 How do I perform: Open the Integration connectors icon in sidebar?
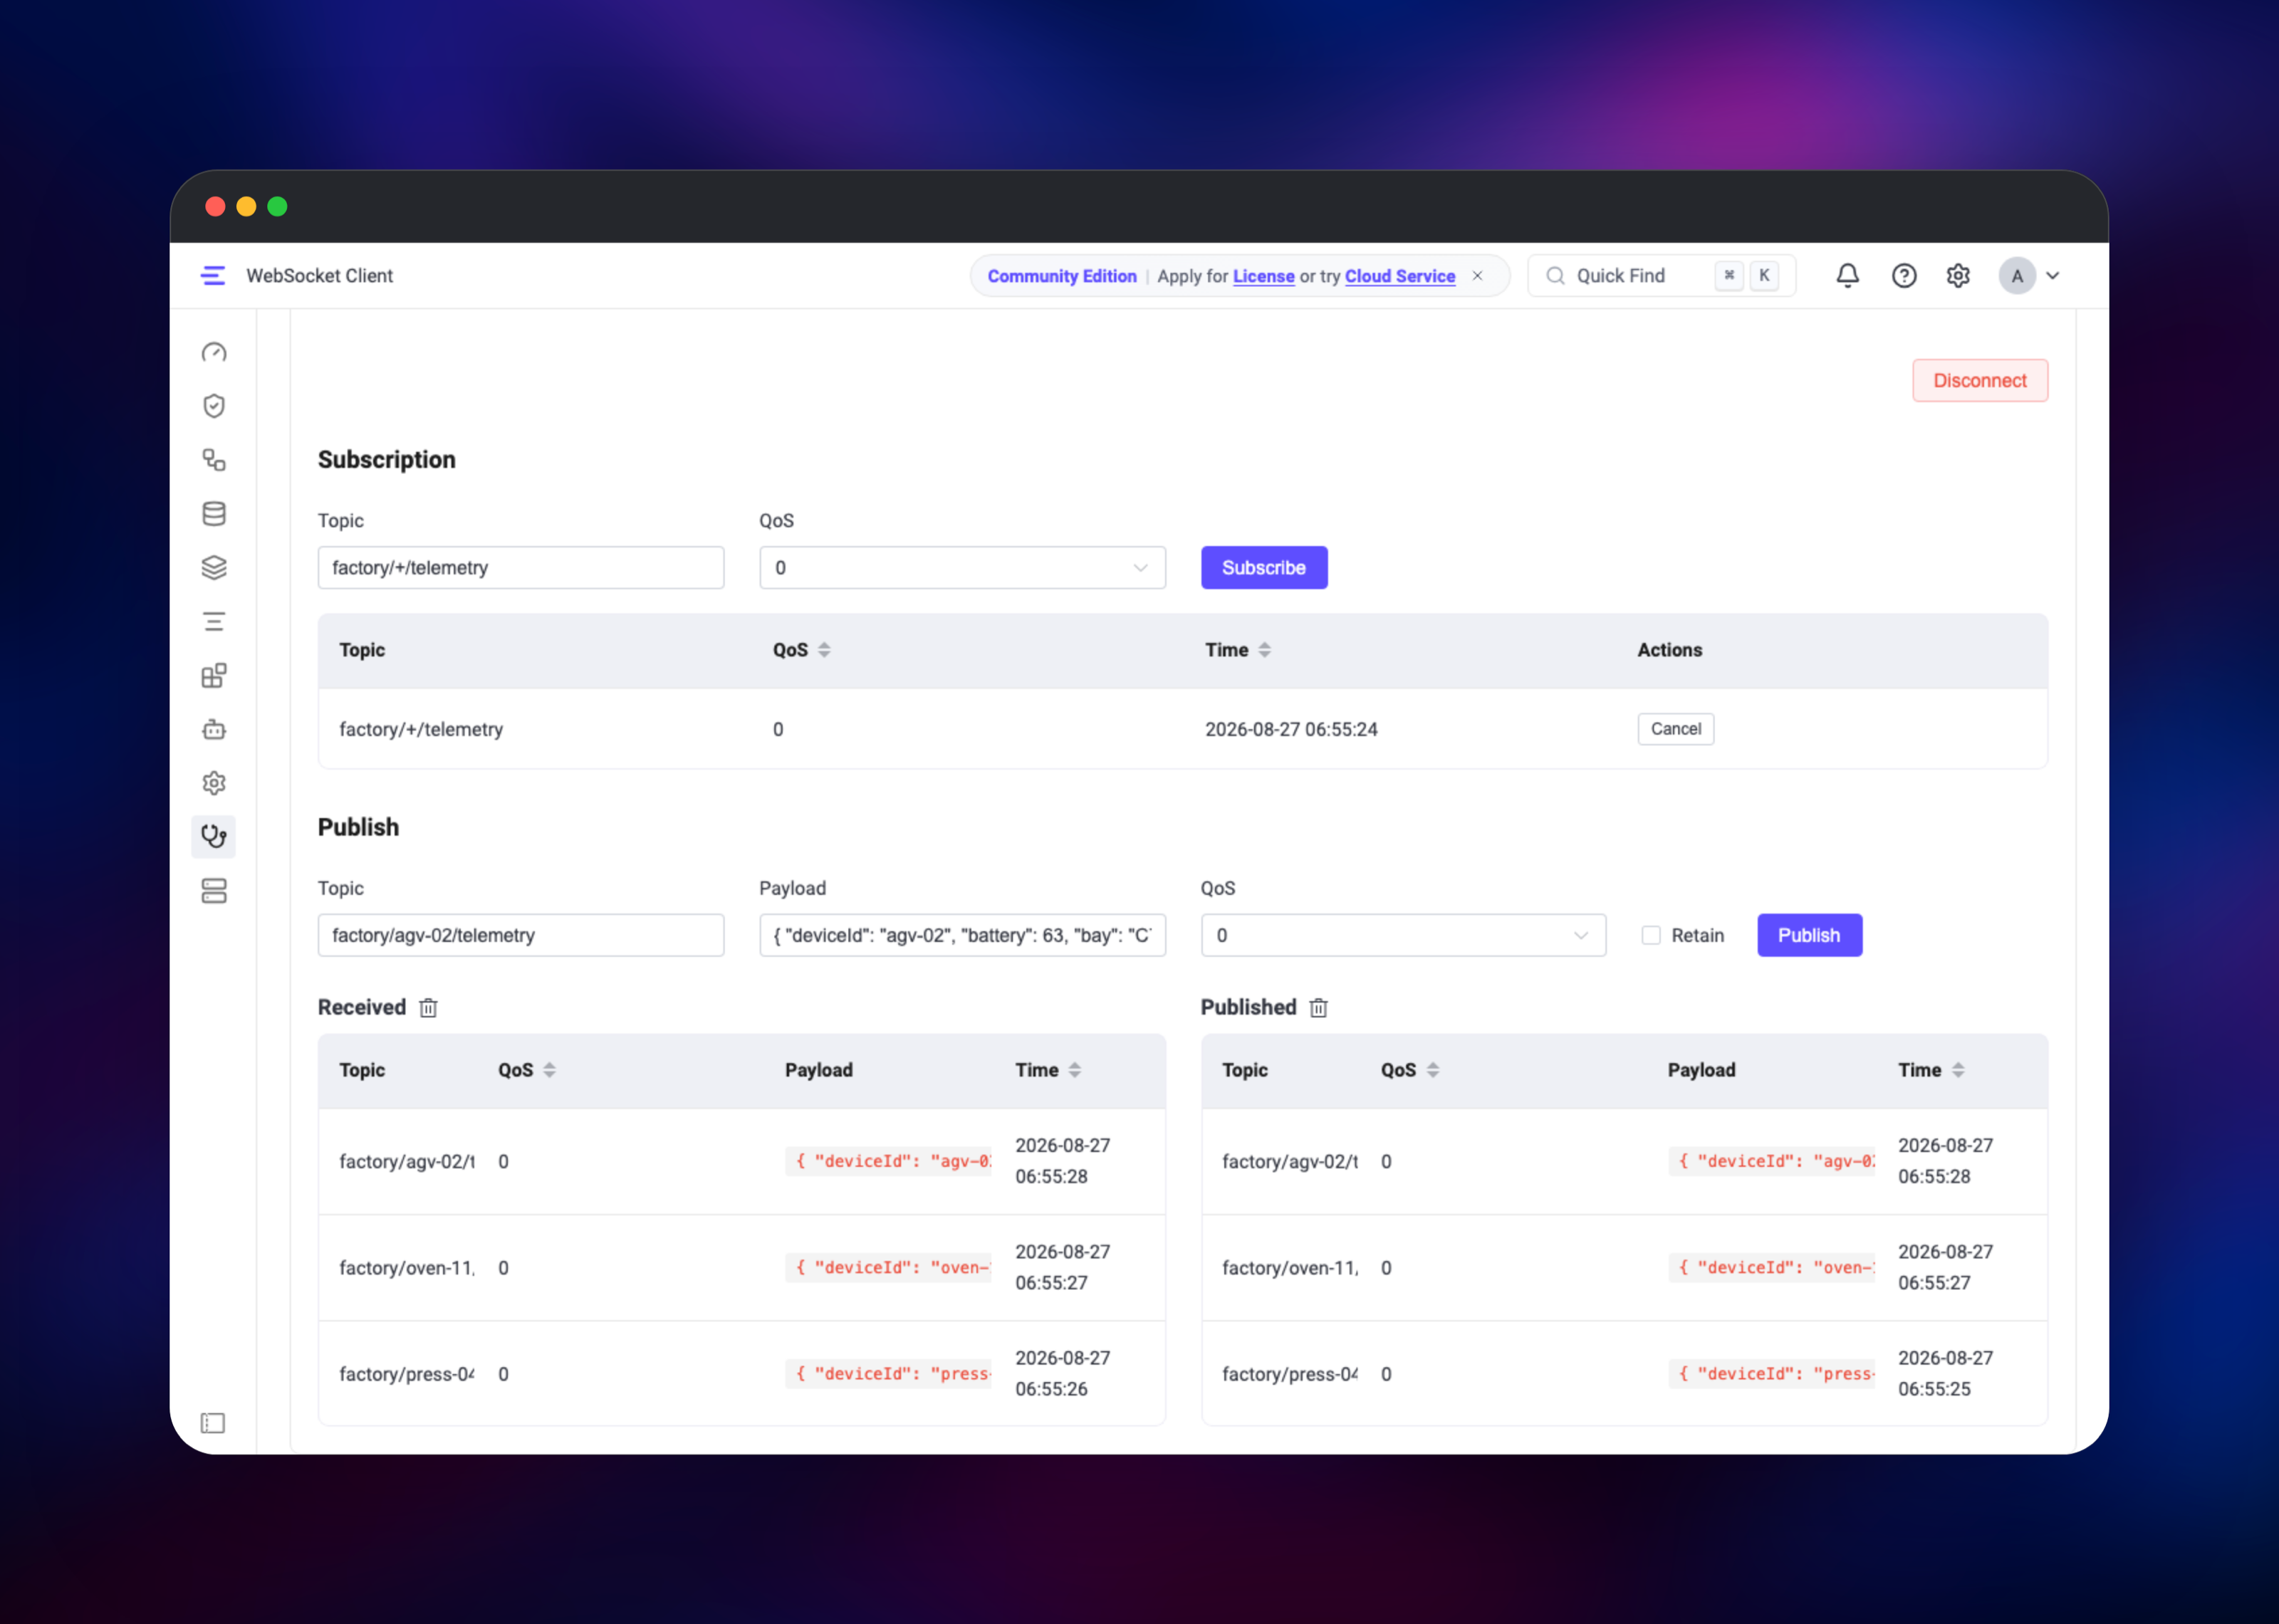pyautogui.click(x=214, y=460)
